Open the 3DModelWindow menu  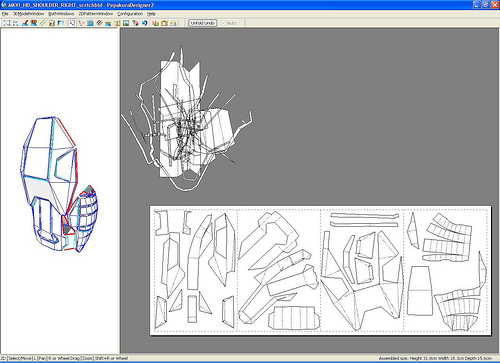pyautogui.click(x=29, y=14)
